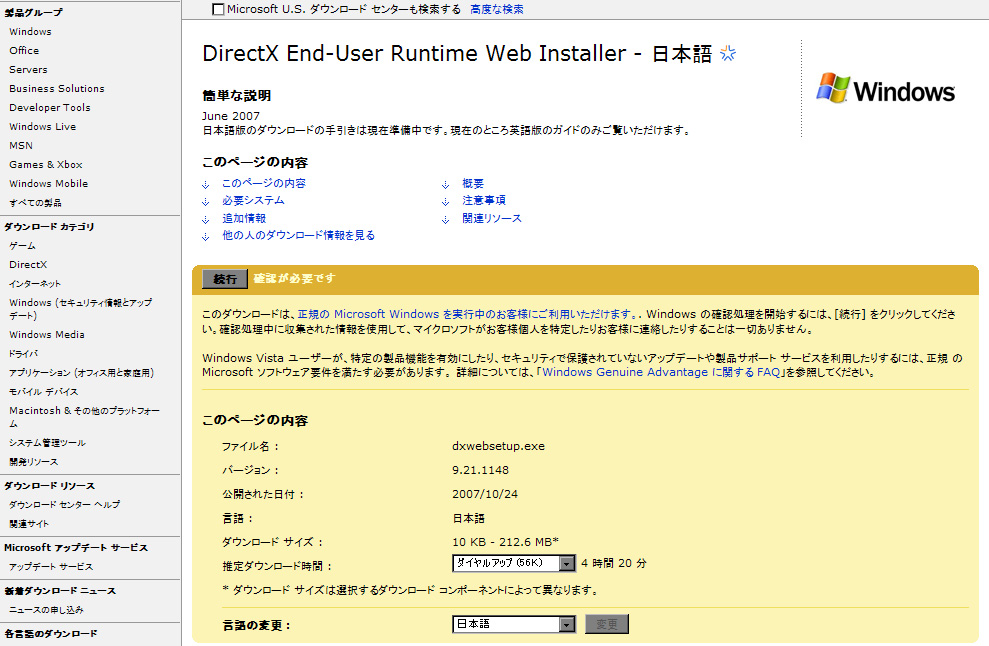
Task: Click release date 2007/10/24
Action: (485, 494)
